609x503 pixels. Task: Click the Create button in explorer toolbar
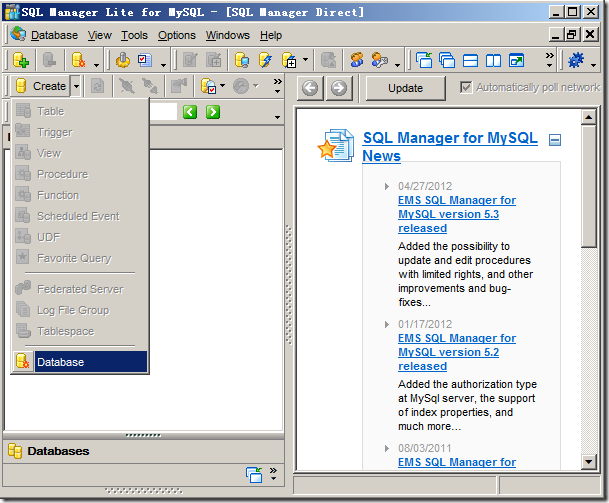pos(40,86)
